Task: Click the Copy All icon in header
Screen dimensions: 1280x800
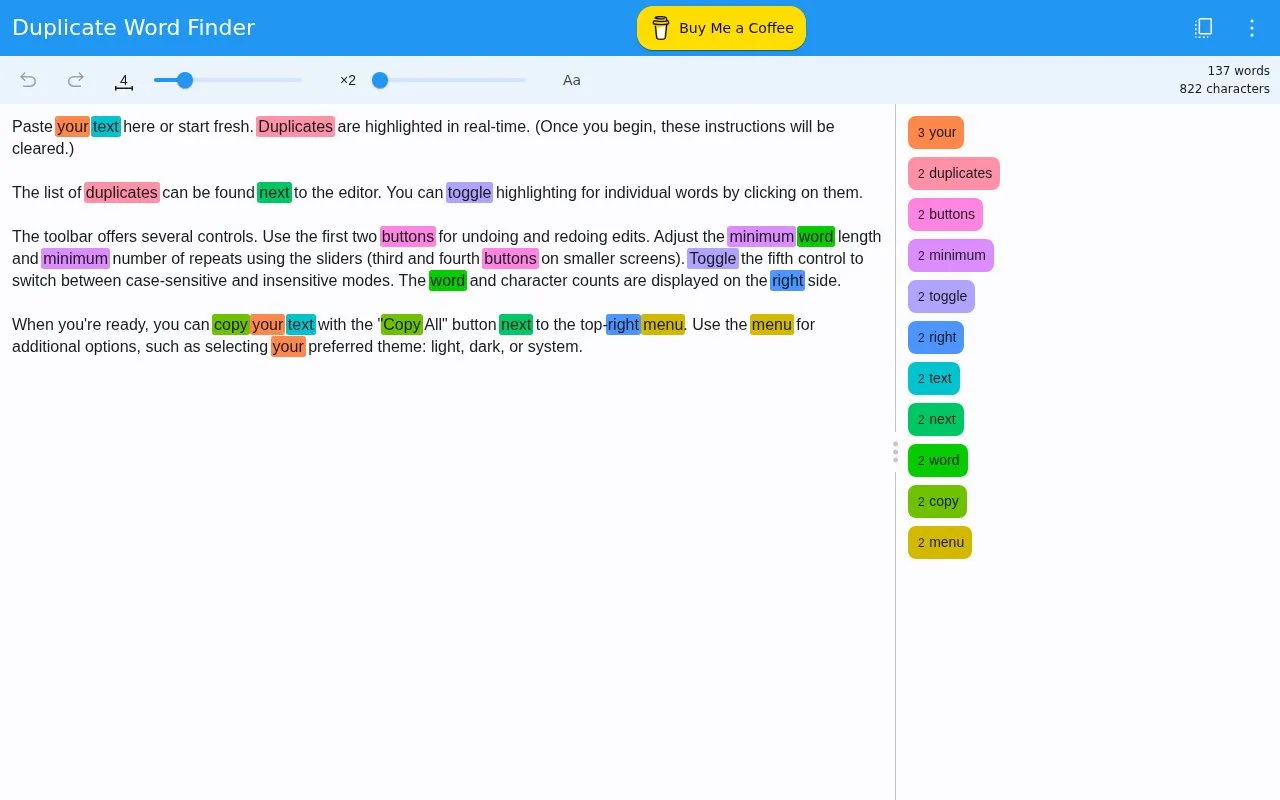Action: tap(1204, 28)
